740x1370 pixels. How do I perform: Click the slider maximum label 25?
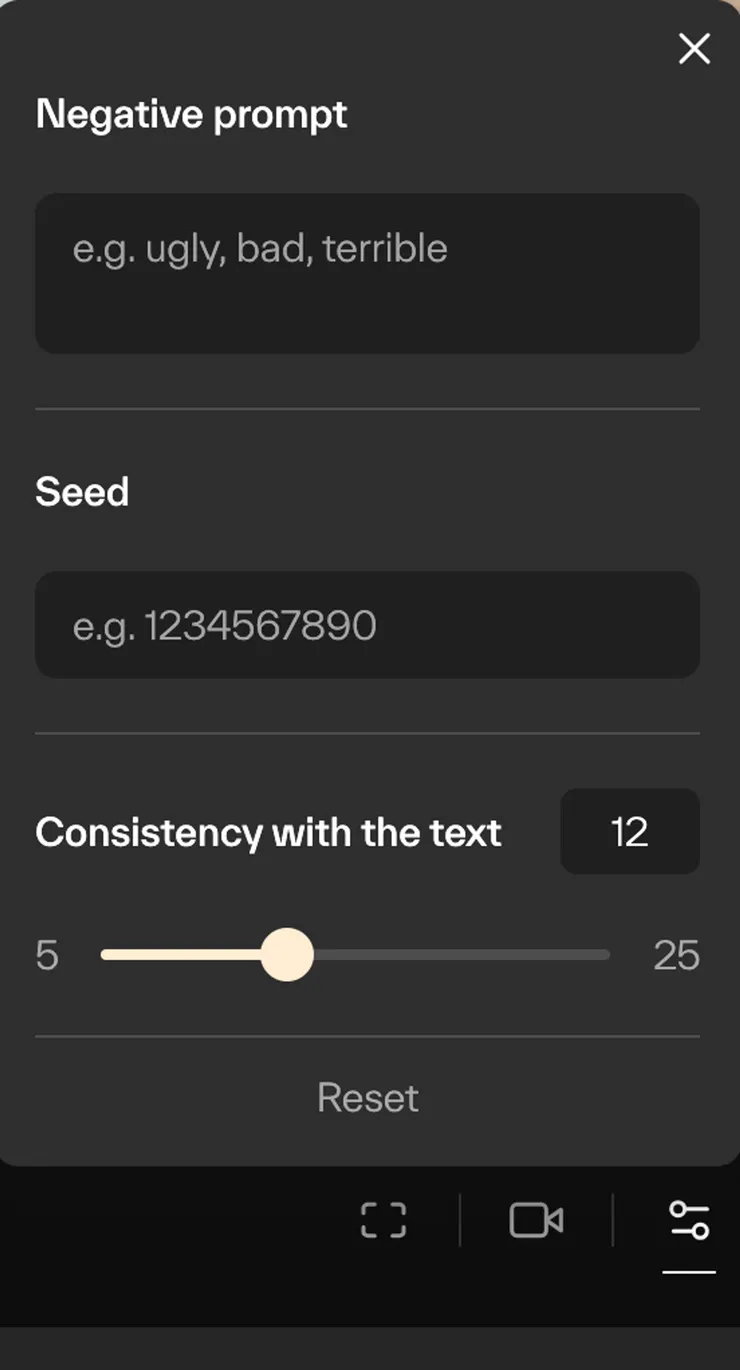click(x=676, y=956)
